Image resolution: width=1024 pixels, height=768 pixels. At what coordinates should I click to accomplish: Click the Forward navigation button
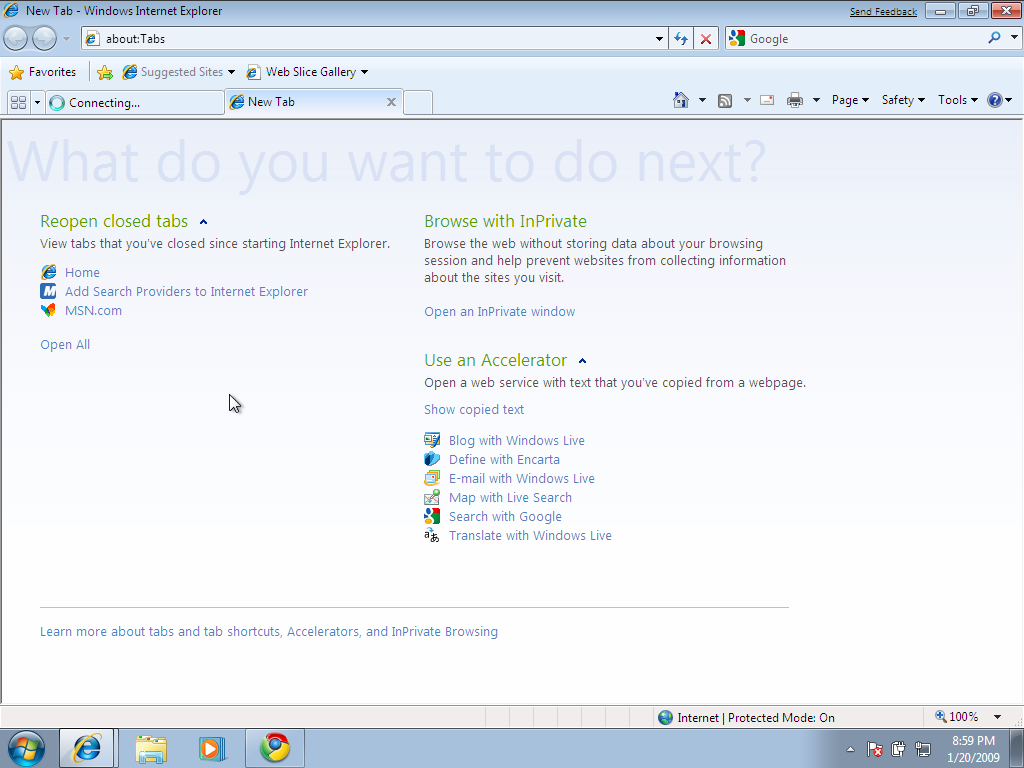click(x=44, y=39)
